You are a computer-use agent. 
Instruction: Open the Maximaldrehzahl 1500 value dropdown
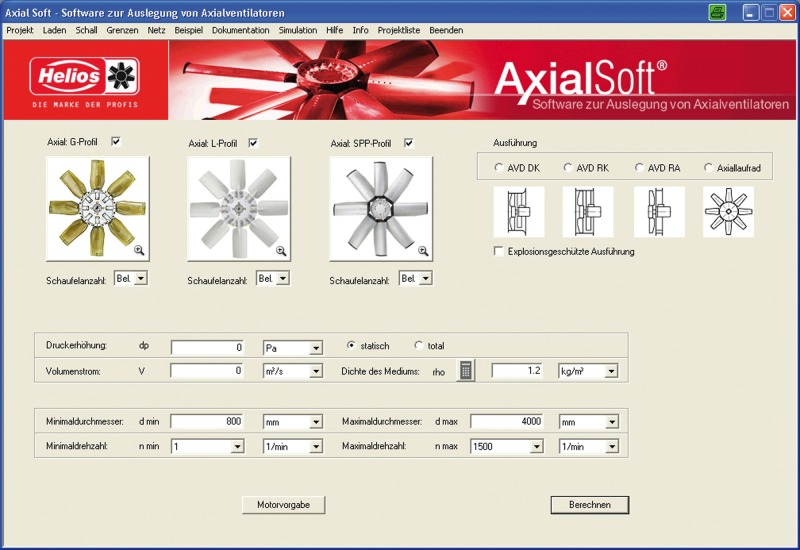coord(536,446)
